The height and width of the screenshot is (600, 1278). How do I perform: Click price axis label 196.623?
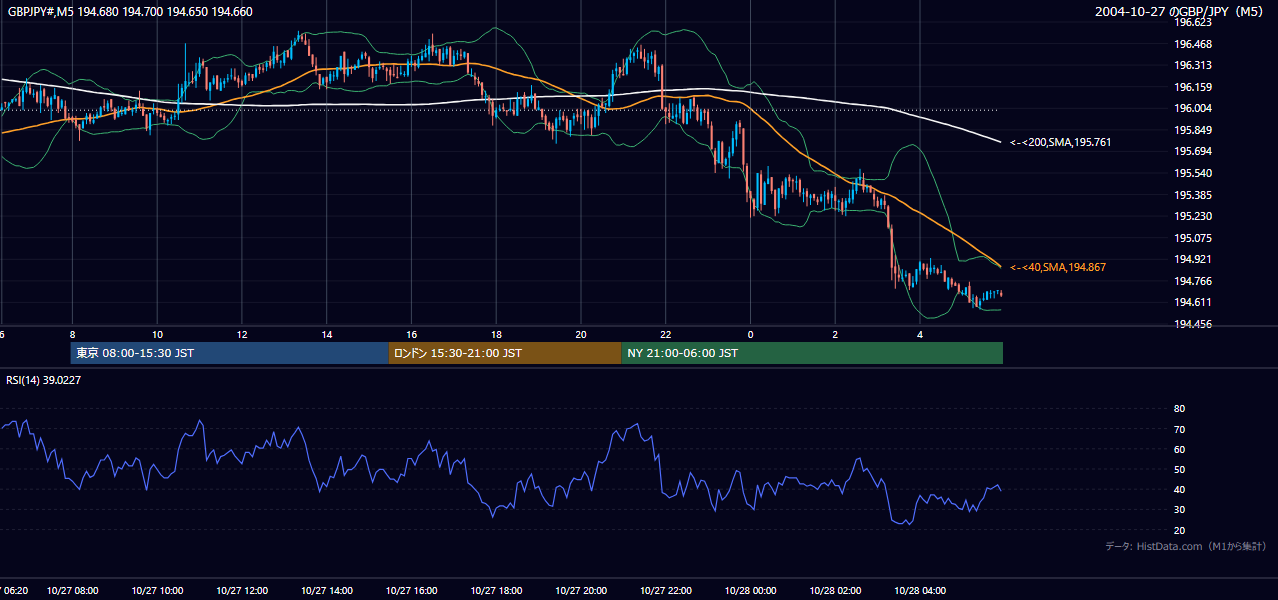1193,22
